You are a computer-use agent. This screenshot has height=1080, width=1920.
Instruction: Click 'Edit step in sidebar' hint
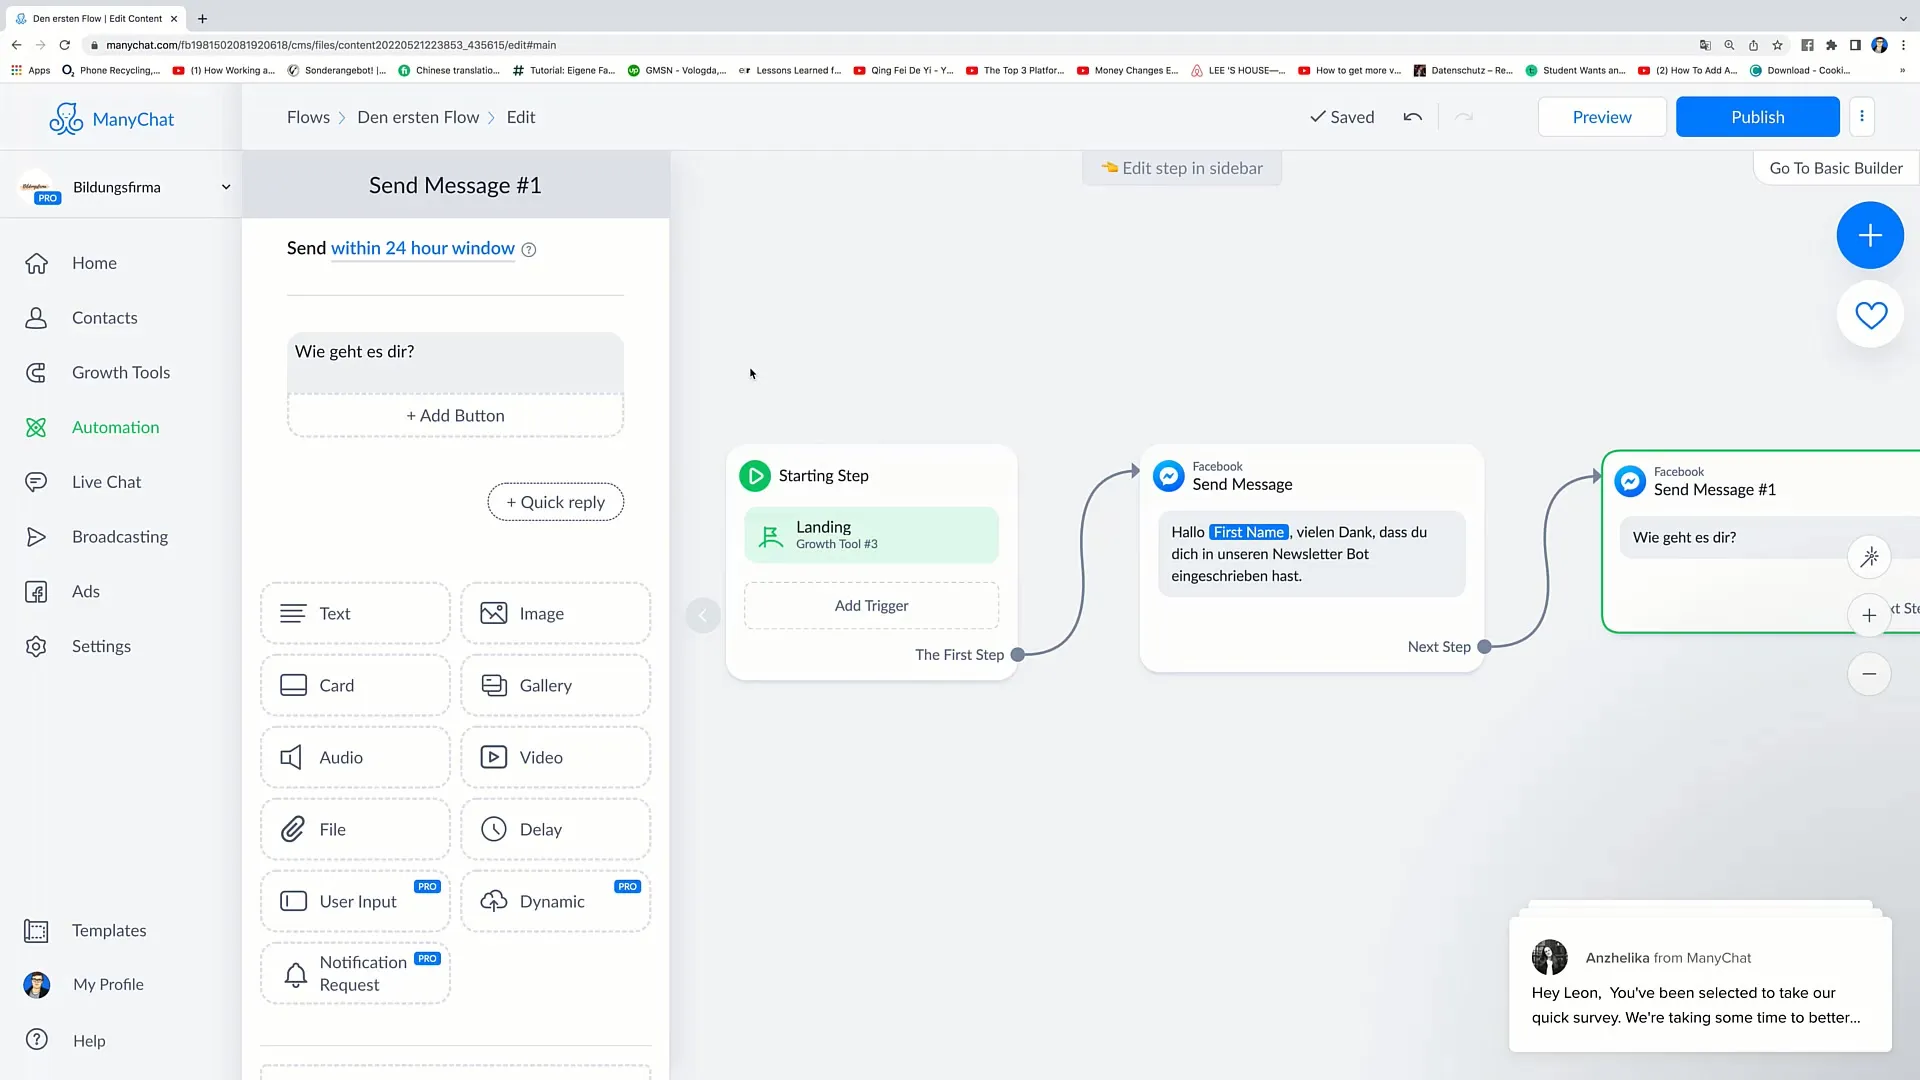click(1182, 168)
